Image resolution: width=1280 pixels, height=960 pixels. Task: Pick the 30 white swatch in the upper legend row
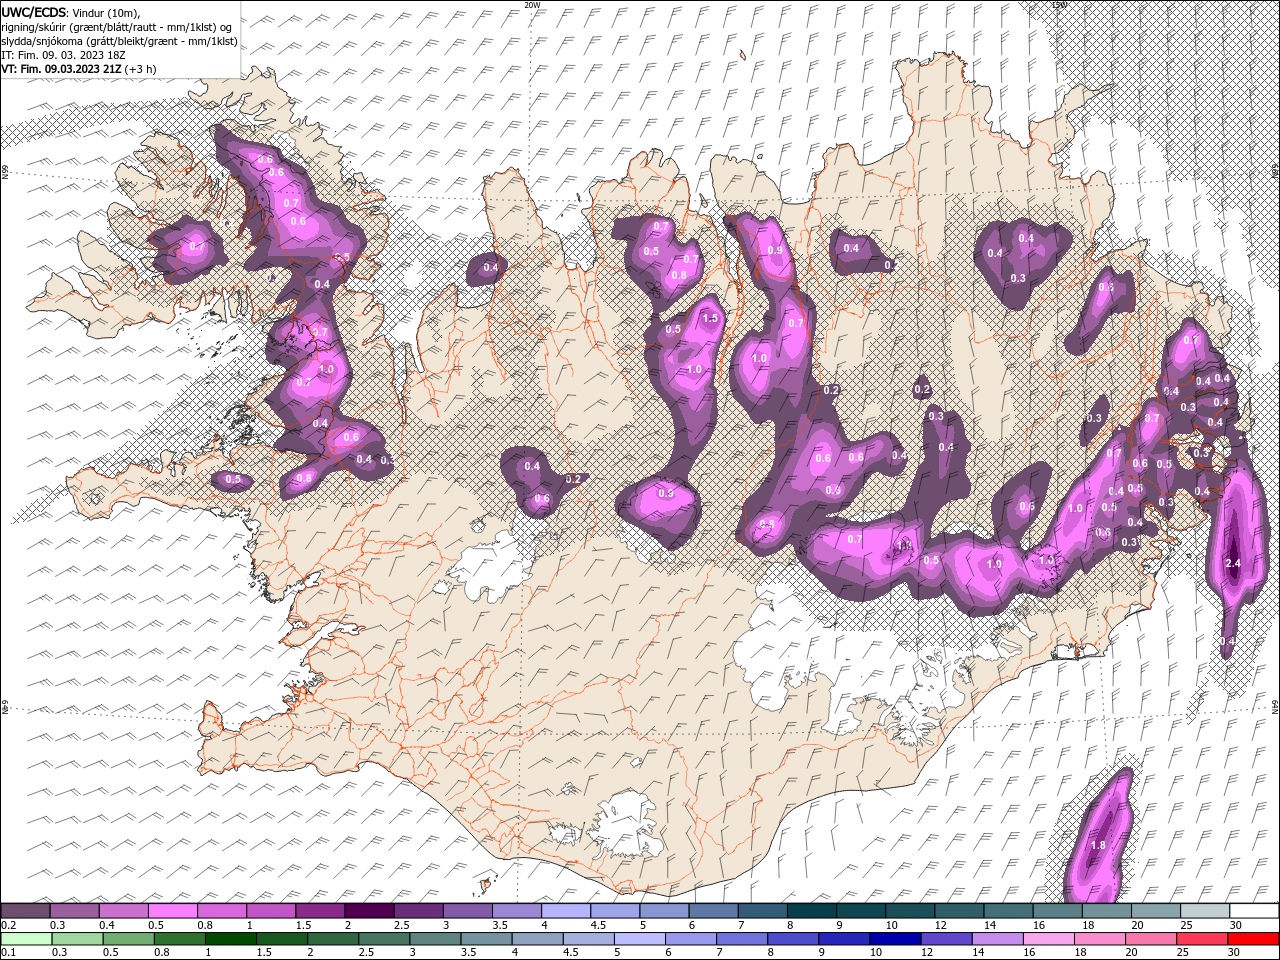pyautogui.click(x=1254, y=911)
